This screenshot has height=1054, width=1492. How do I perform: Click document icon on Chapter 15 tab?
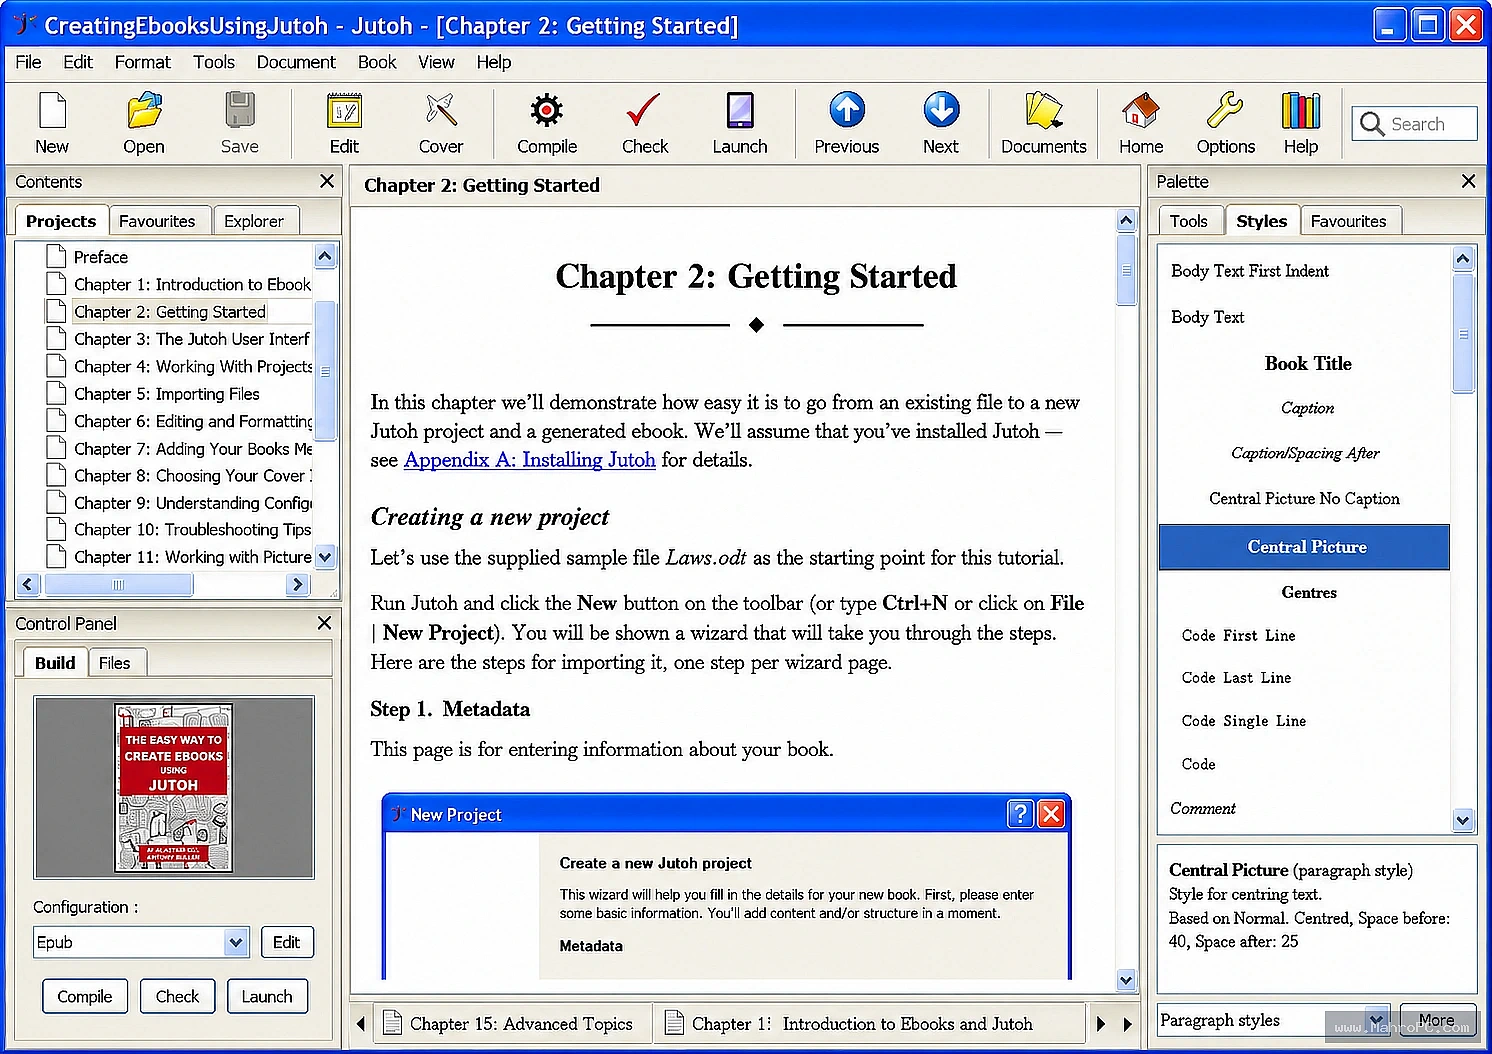point(393,1023)
